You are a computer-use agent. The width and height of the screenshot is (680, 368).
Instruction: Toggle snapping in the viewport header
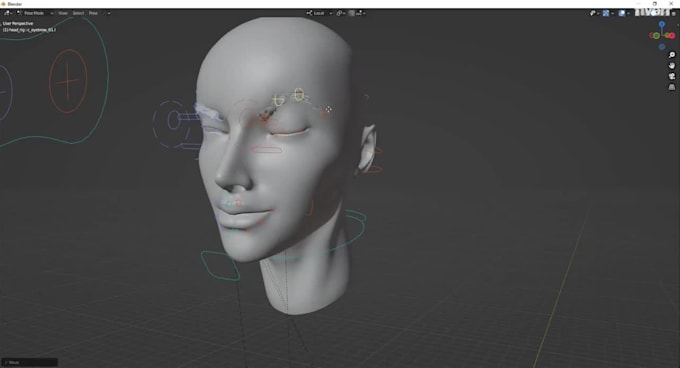coord(351,13)
